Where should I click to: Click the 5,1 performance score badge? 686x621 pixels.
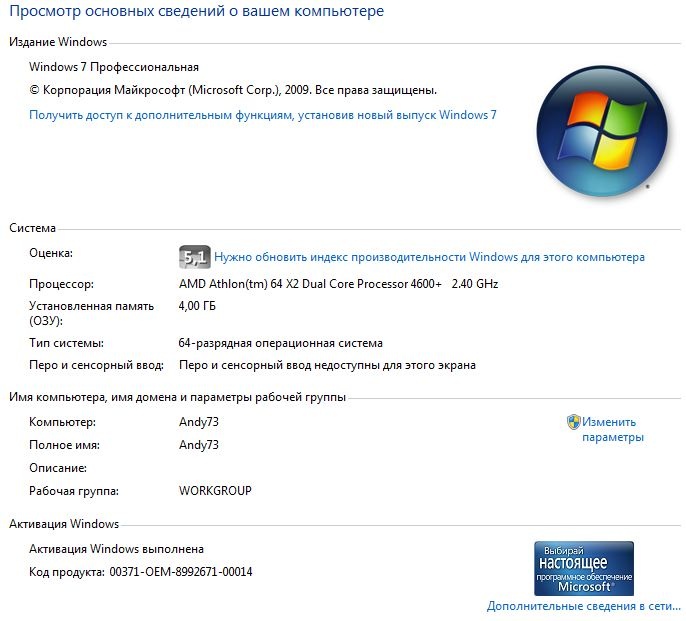click(x=195, y=257)
